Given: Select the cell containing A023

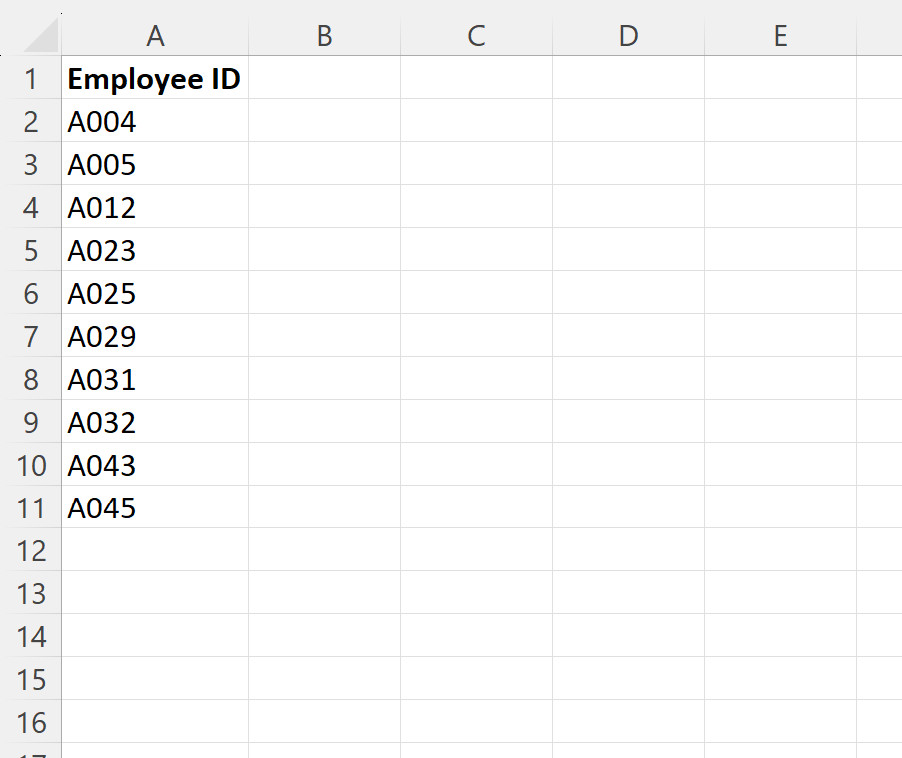Looking at the screenshot, I should click(x=155, y=250).
